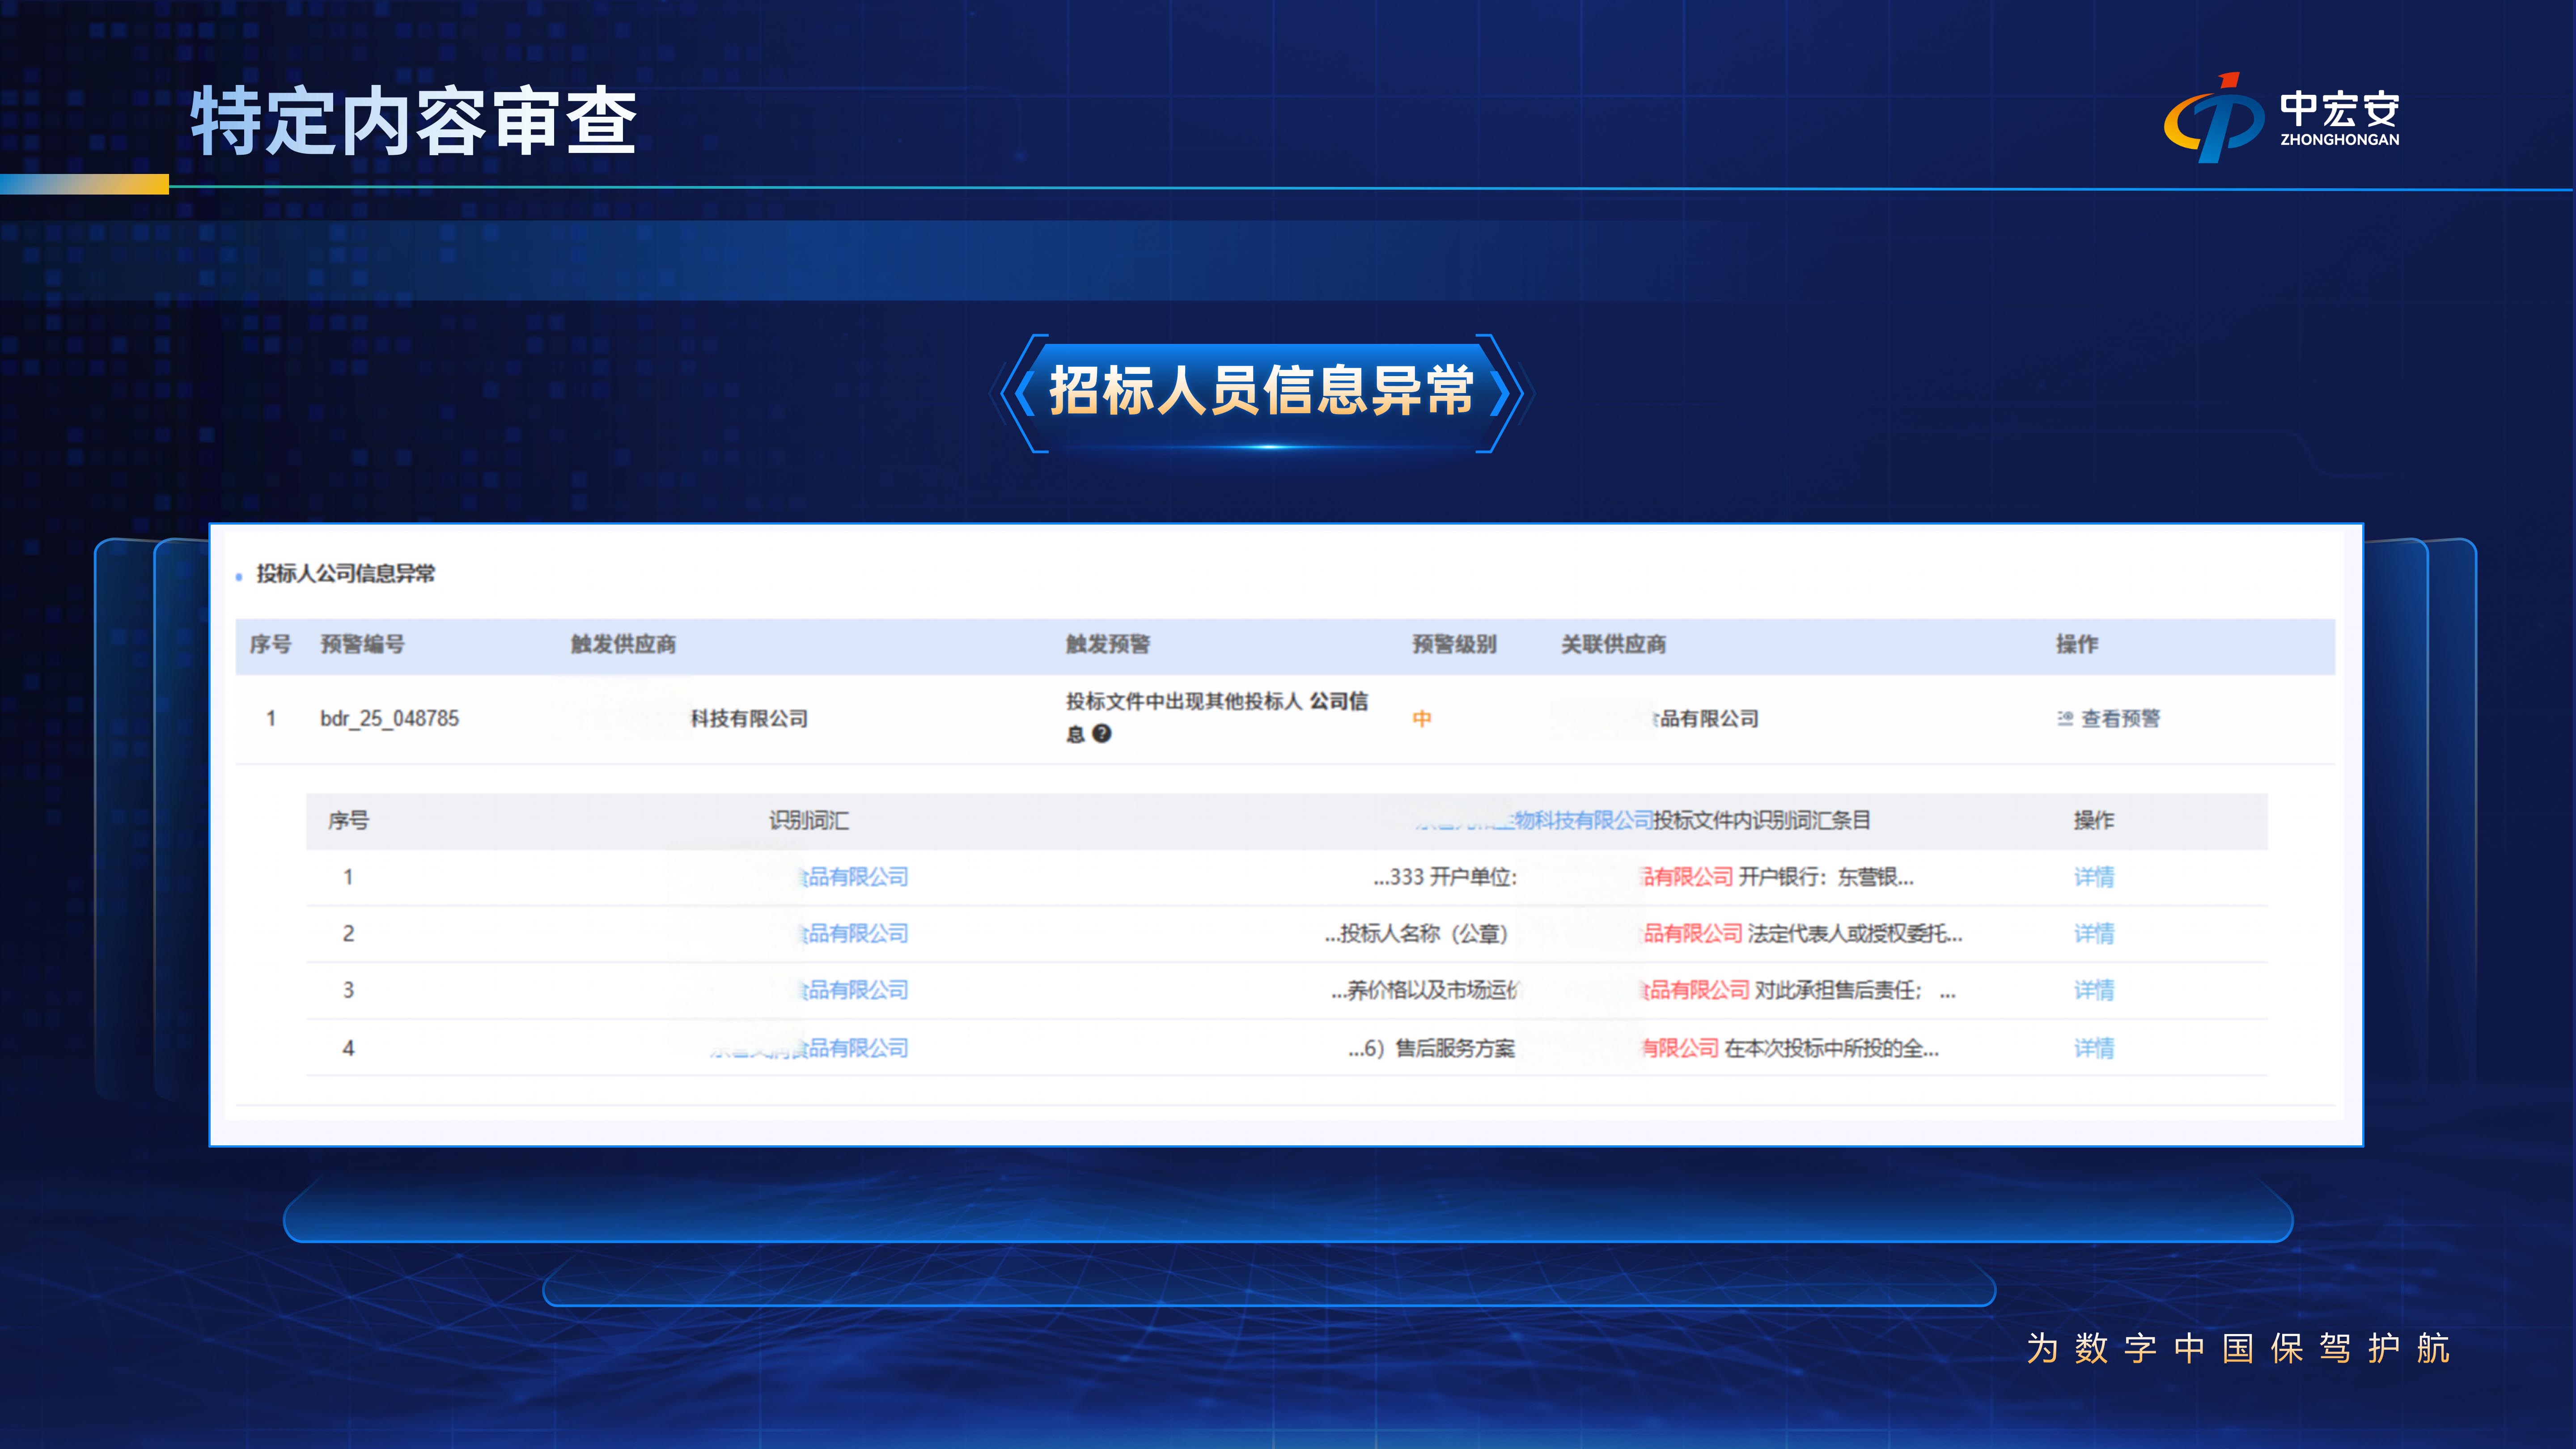Click the blue 物科技有限公司 link in sub-table header
The image size is (2576, 1449).
(x=1583, y=820)
